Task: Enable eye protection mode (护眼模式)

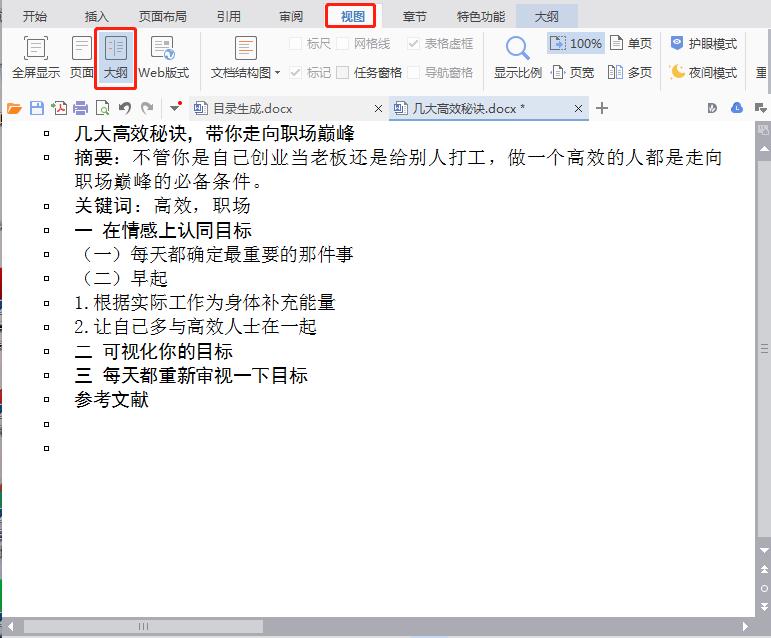Action: click(704, 43)
